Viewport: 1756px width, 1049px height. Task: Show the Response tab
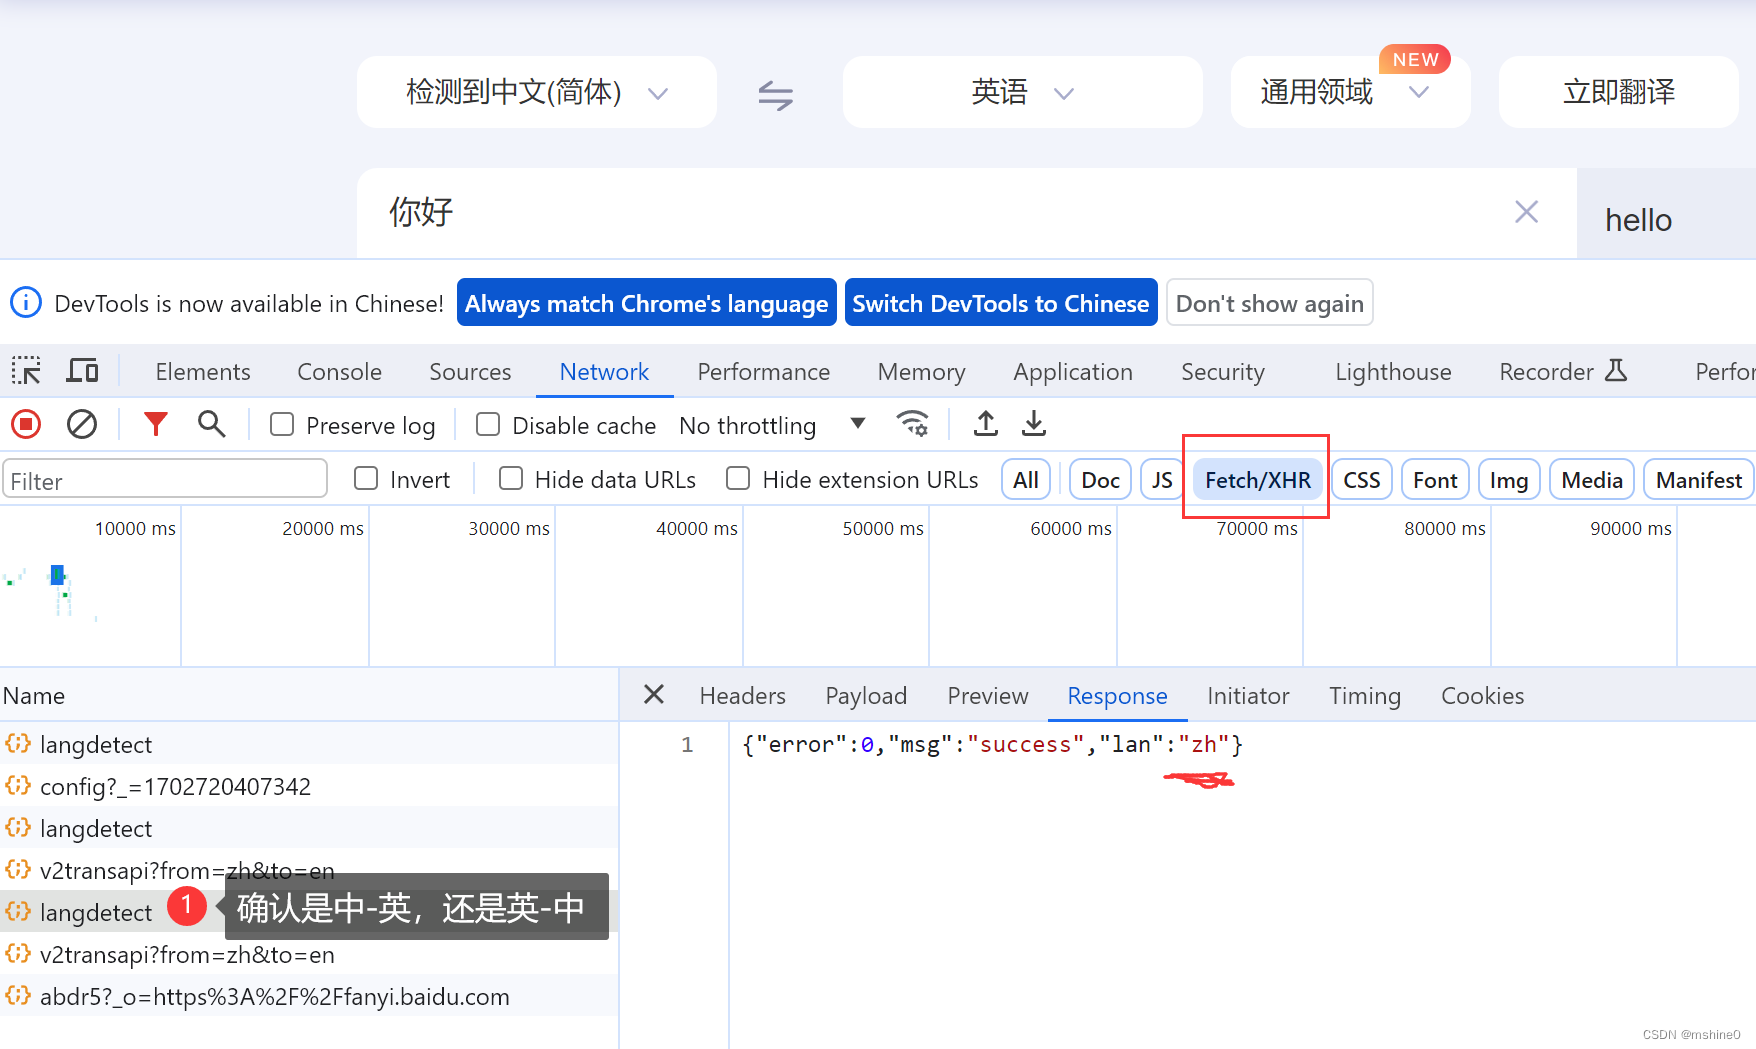[1117, 695]
